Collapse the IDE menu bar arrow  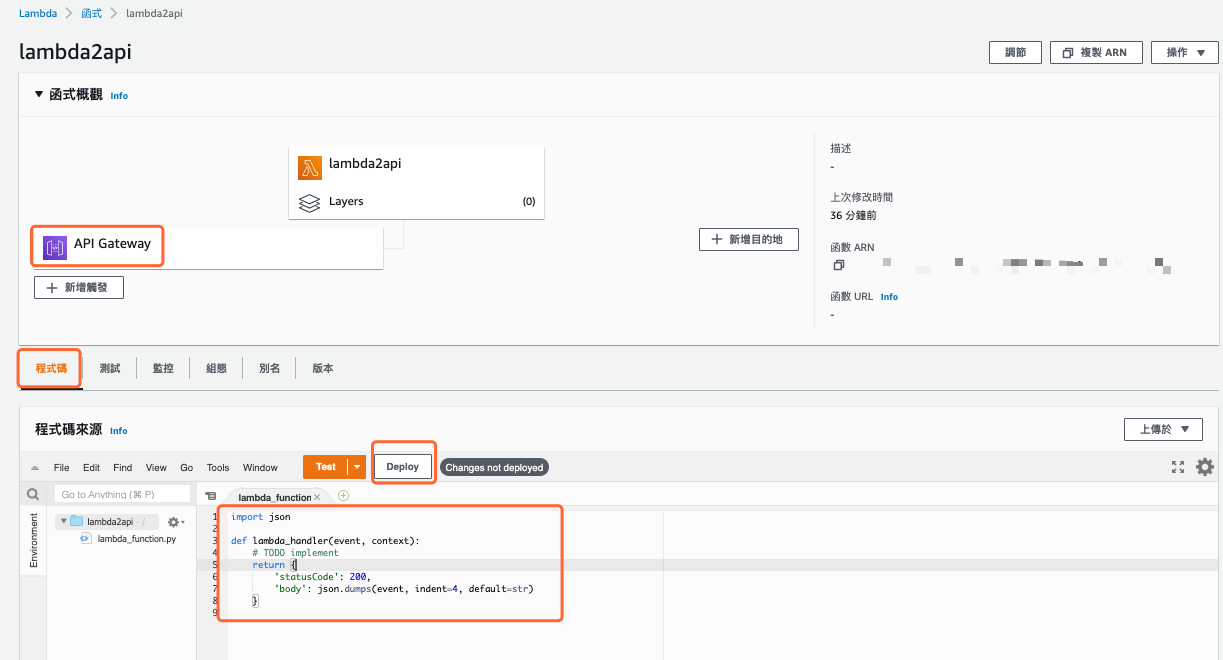tap(35, 468)
